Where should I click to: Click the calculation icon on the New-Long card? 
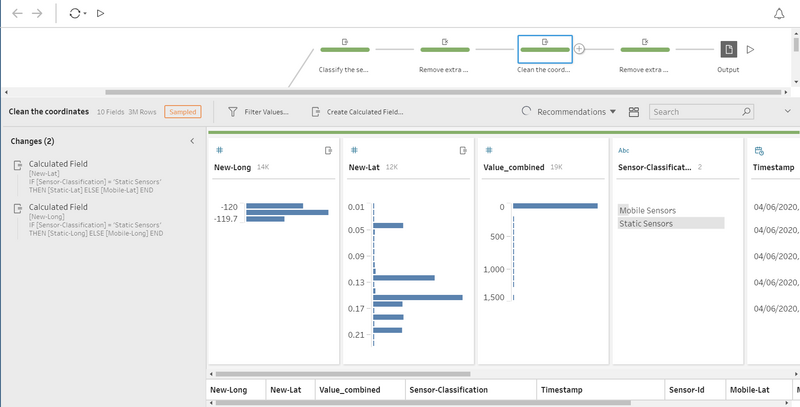click(x=327, y=150)
